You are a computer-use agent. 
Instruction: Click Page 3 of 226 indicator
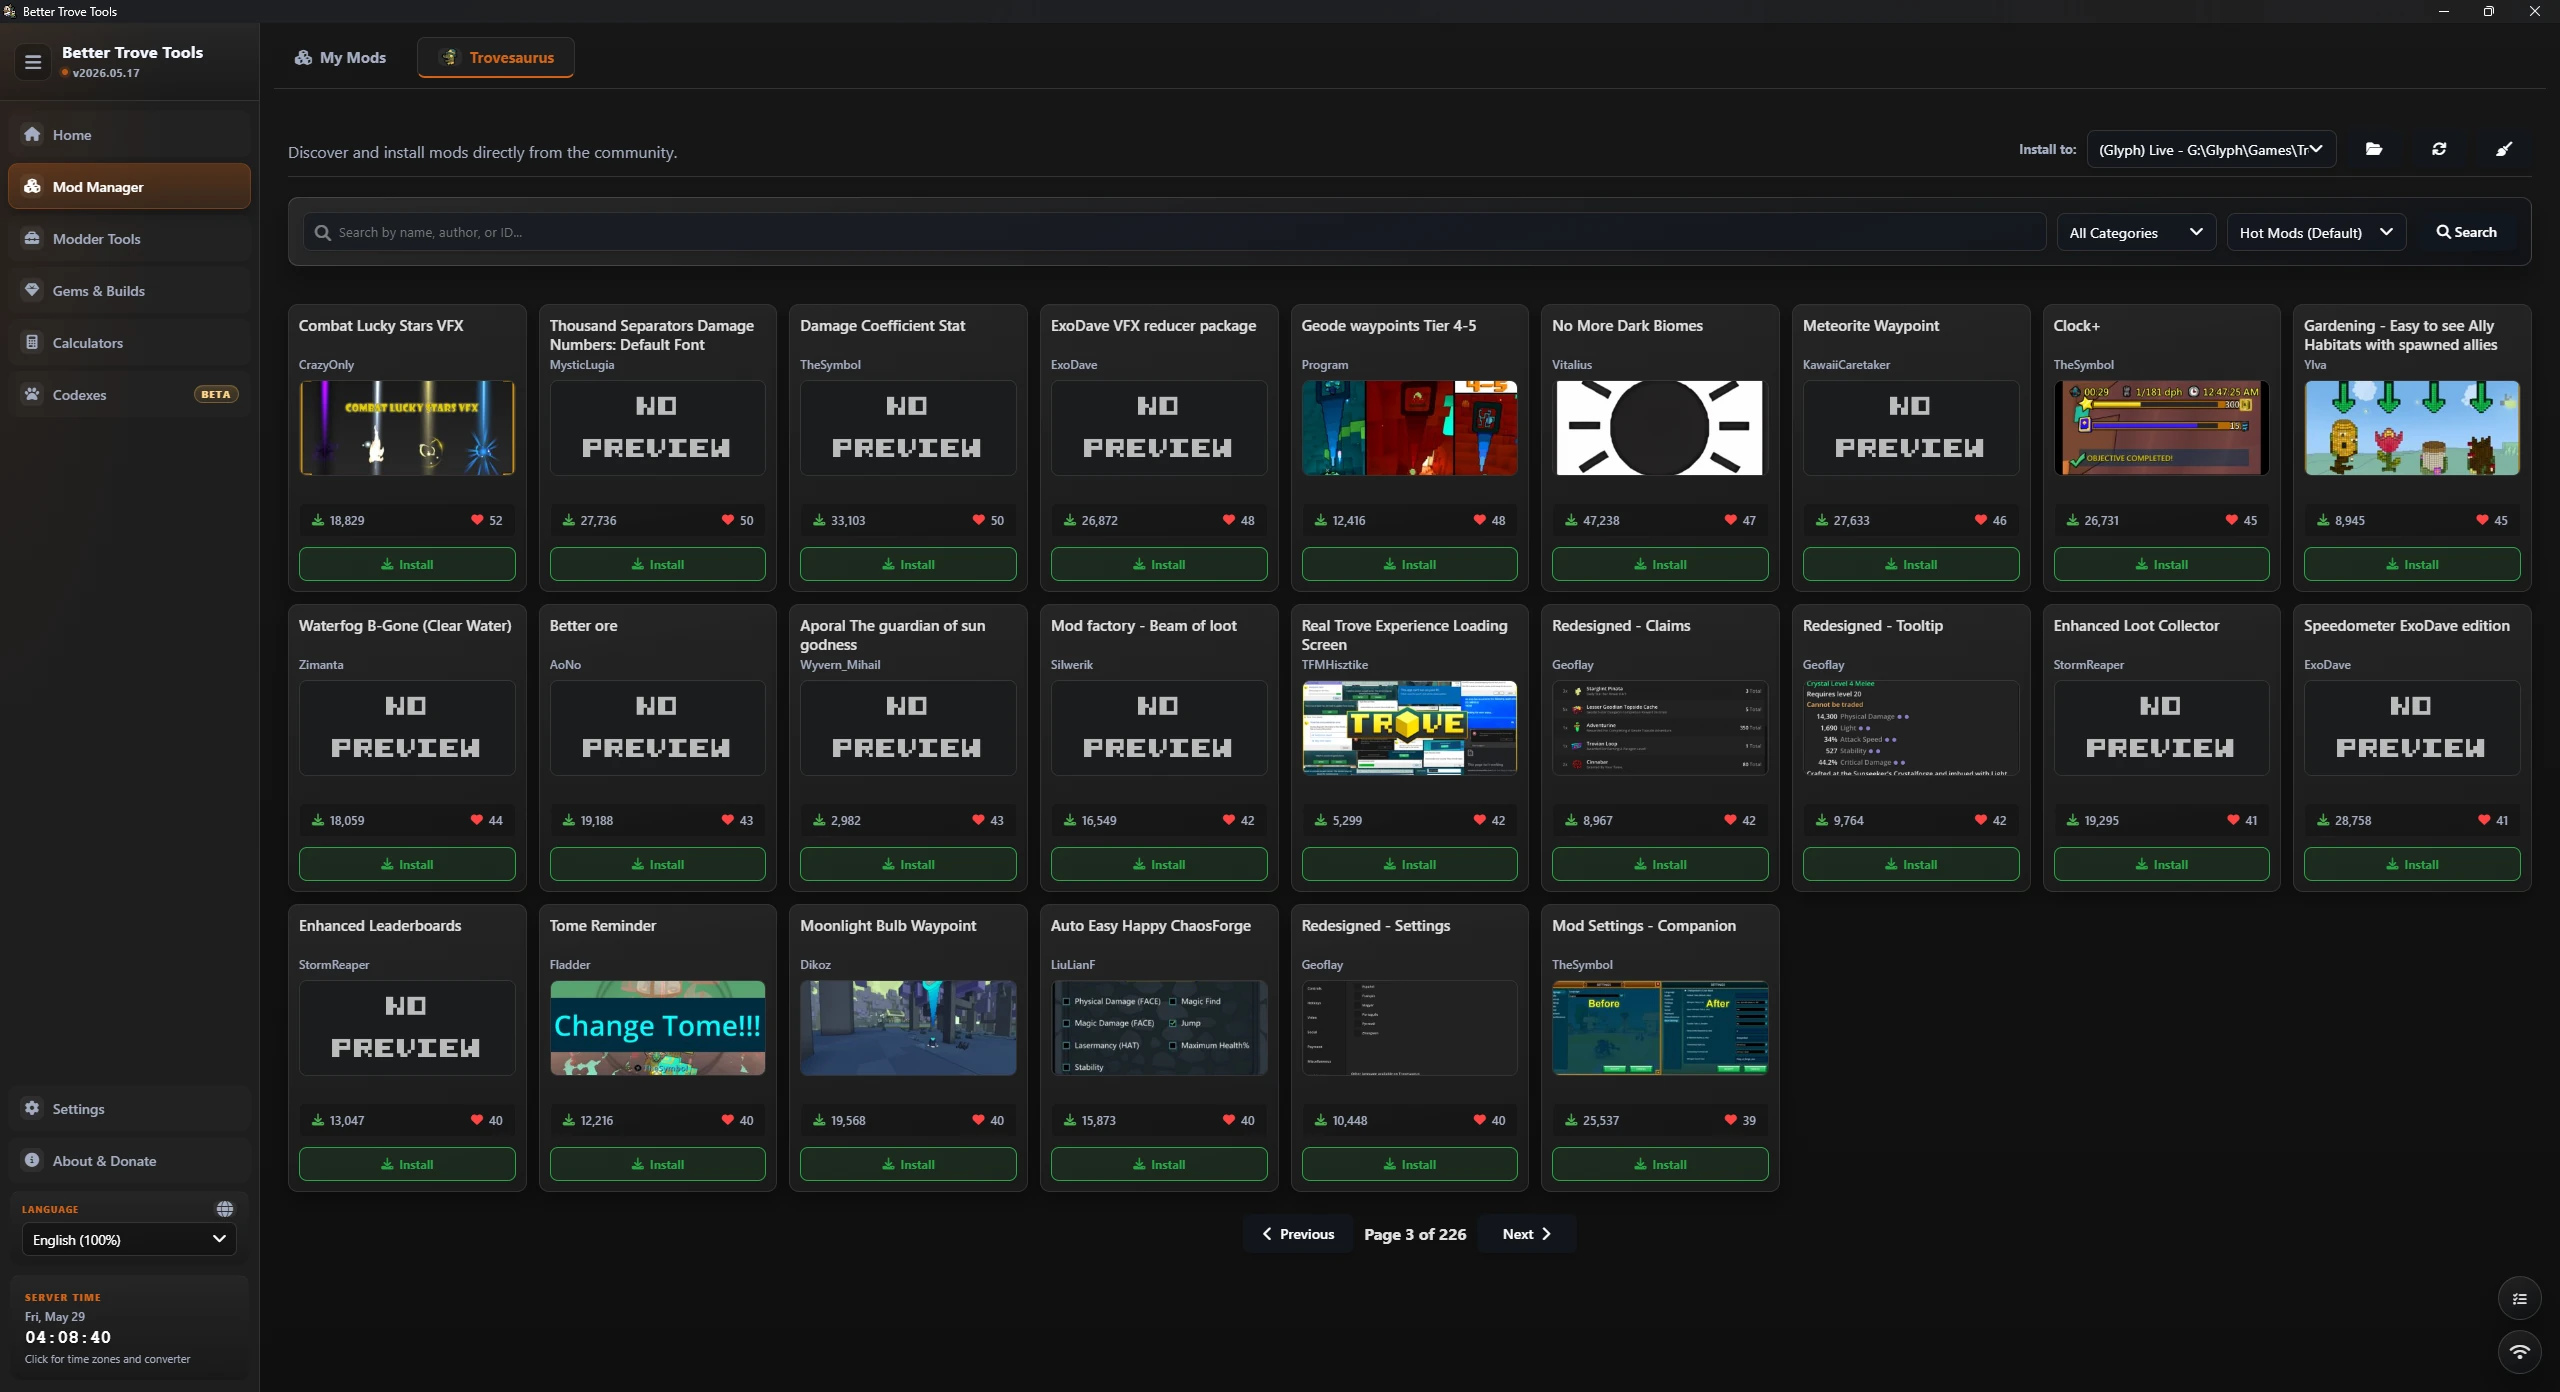click(1415, 1234)
